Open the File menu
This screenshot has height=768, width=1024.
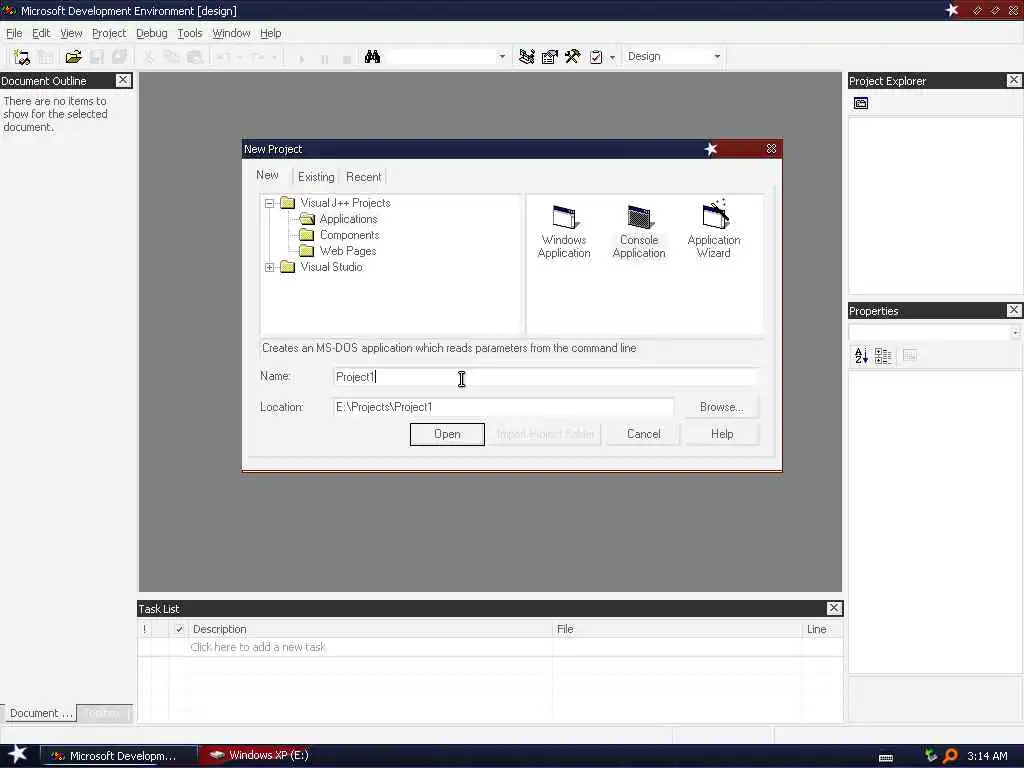14,33
